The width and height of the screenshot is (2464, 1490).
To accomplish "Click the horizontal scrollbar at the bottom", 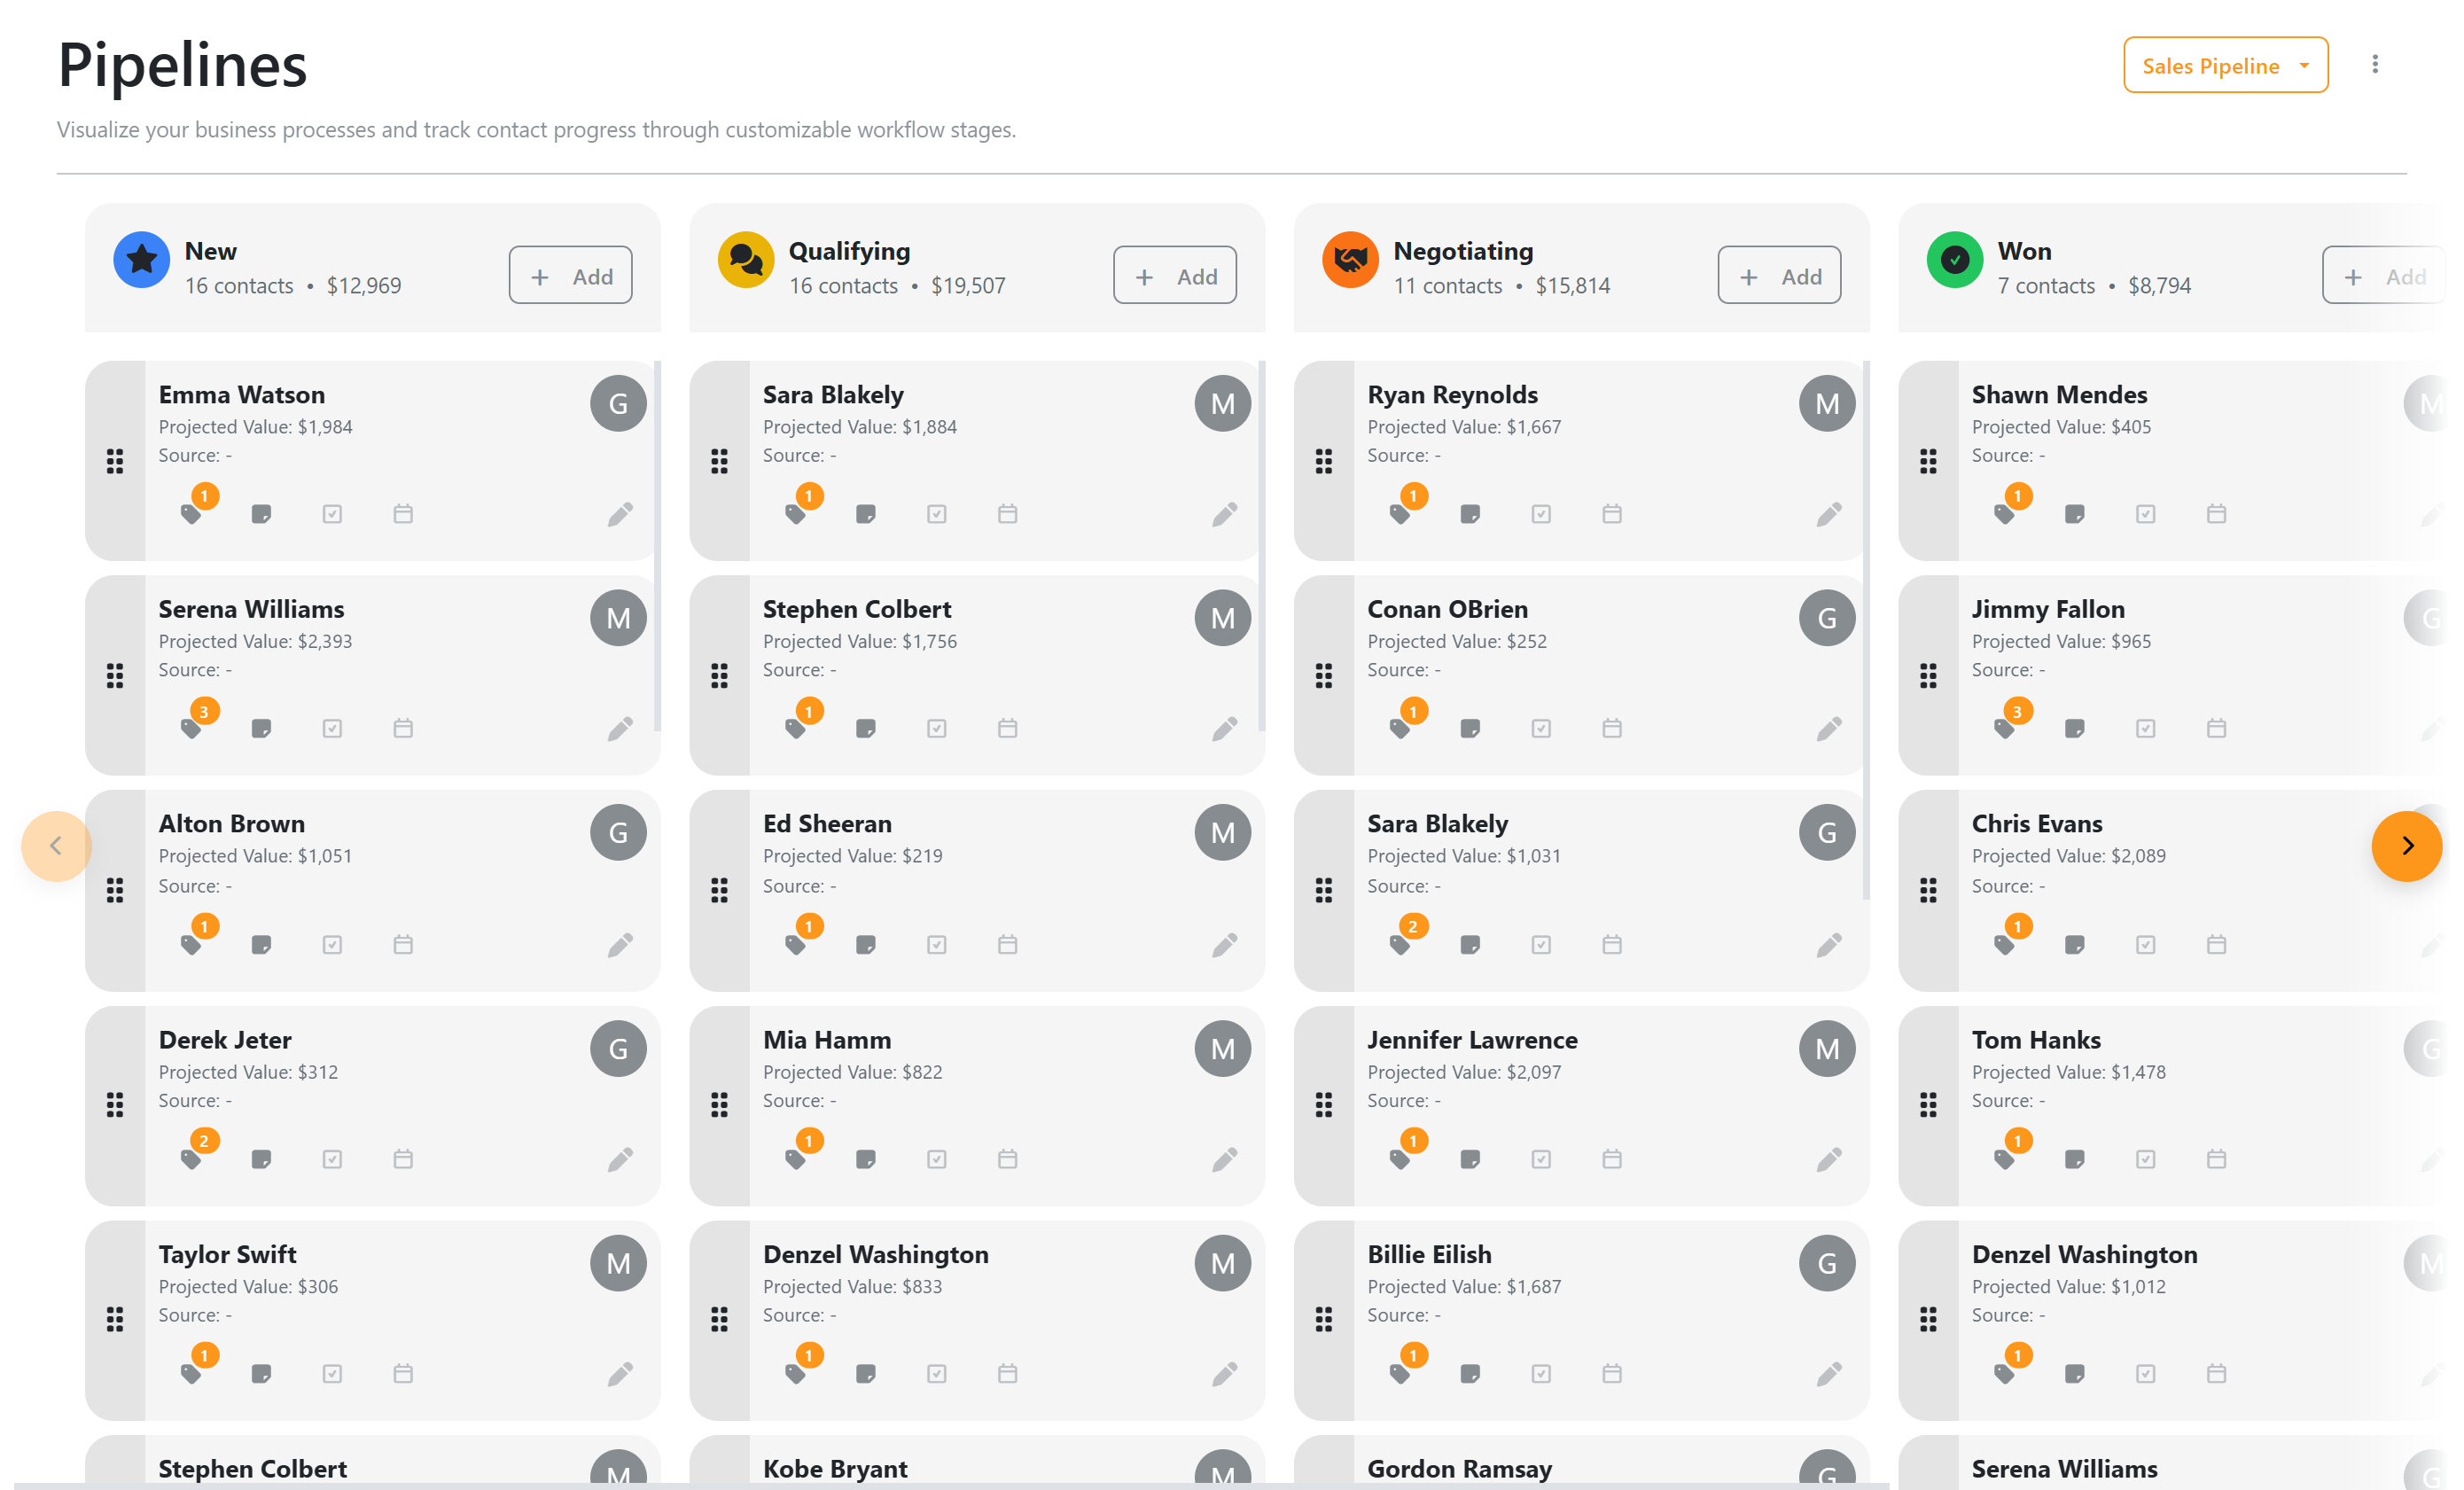I will [952, 1485].
